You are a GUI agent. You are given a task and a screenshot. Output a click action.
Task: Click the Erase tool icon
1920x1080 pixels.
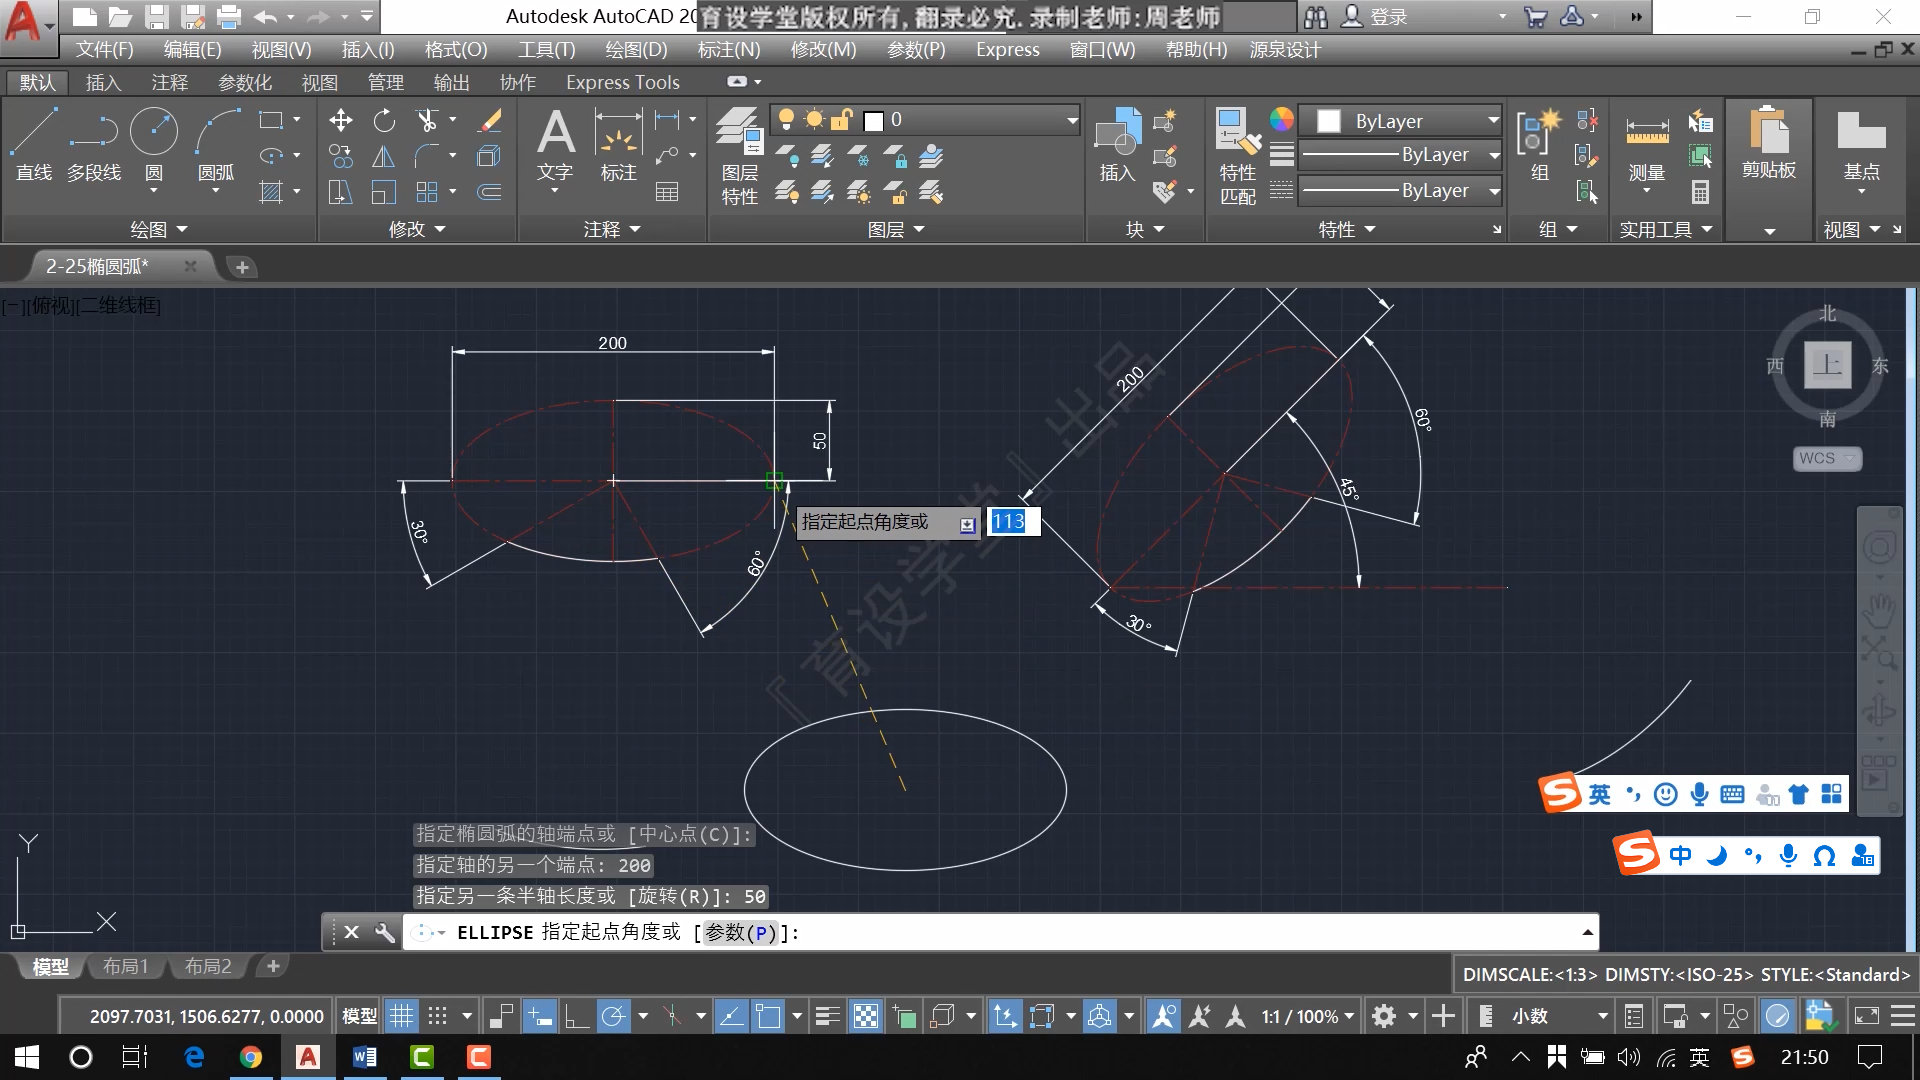[x=489, y=121]
